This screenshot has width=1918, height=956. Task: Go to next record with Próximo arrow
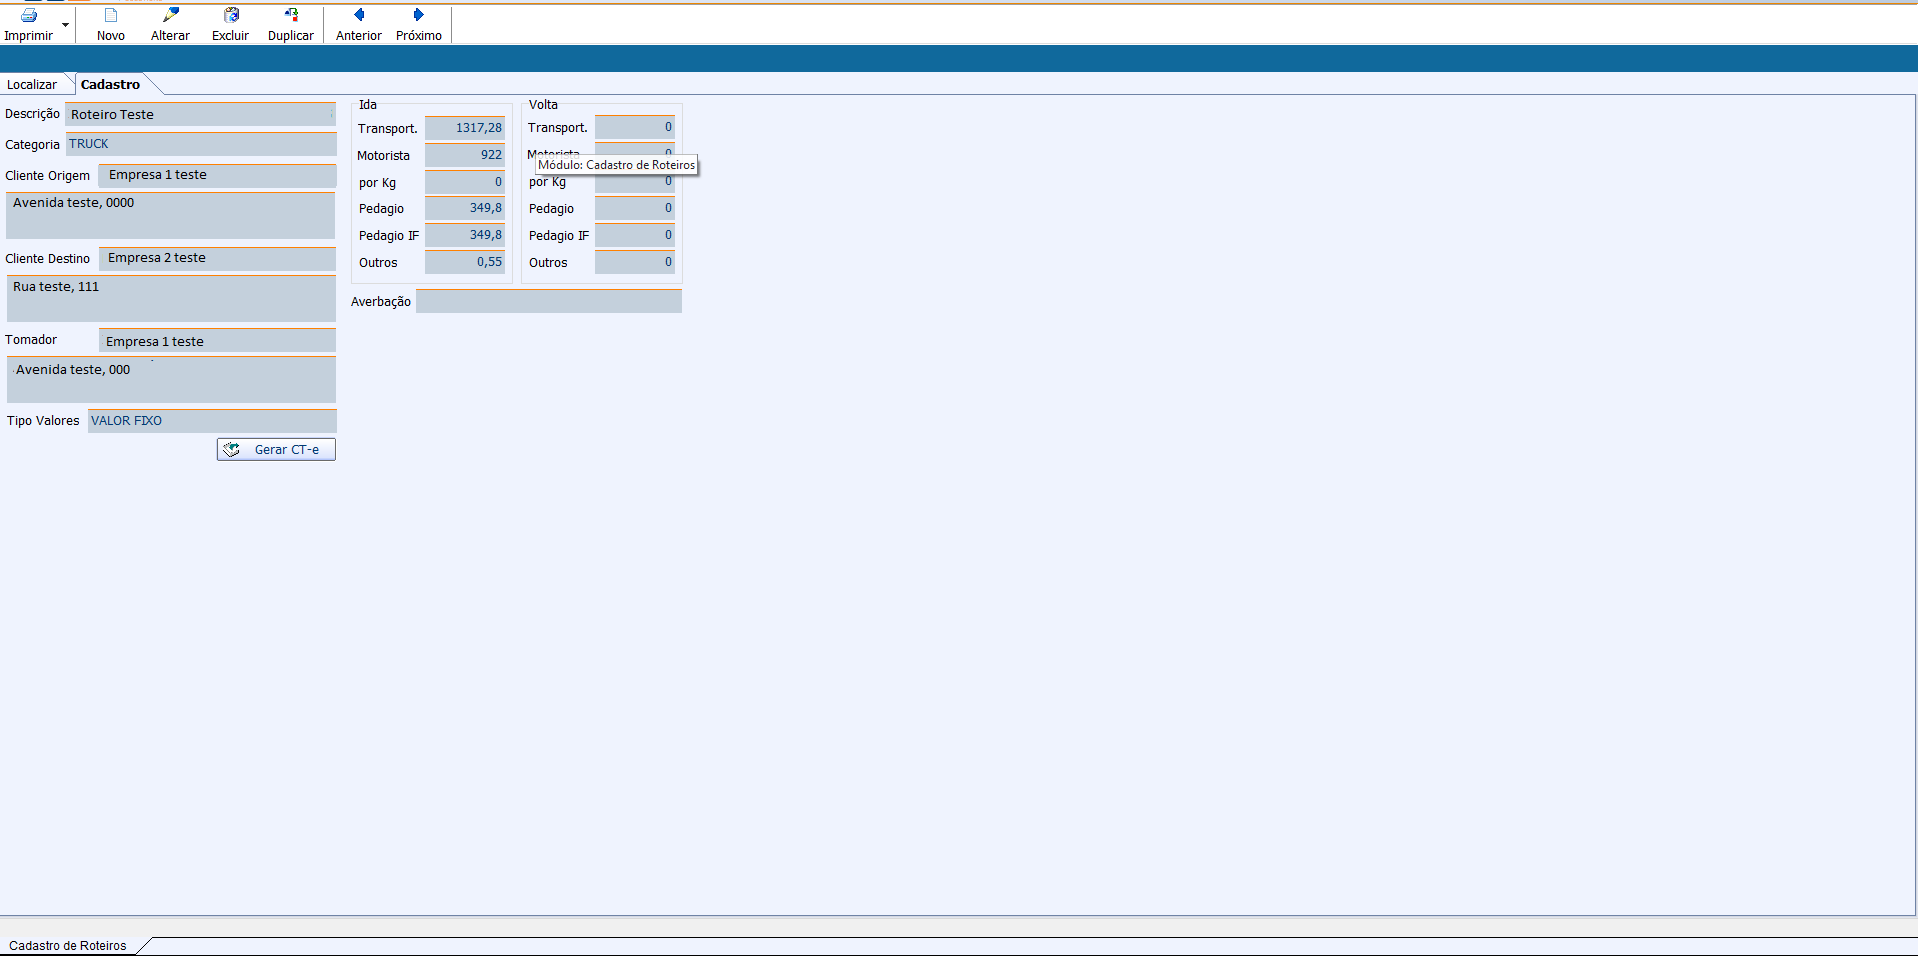[x=418, y=16]
